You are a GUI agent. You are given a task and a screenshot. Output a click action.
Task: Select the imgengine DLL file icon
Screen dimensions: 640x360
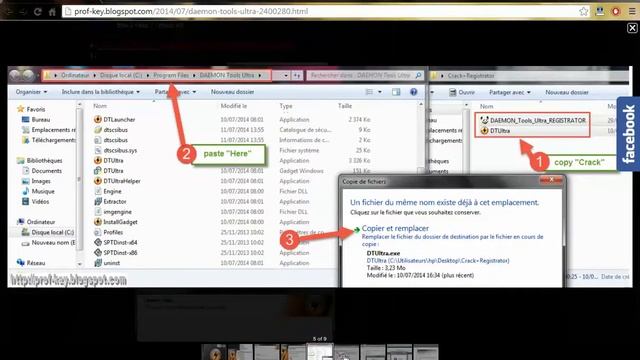98,212
